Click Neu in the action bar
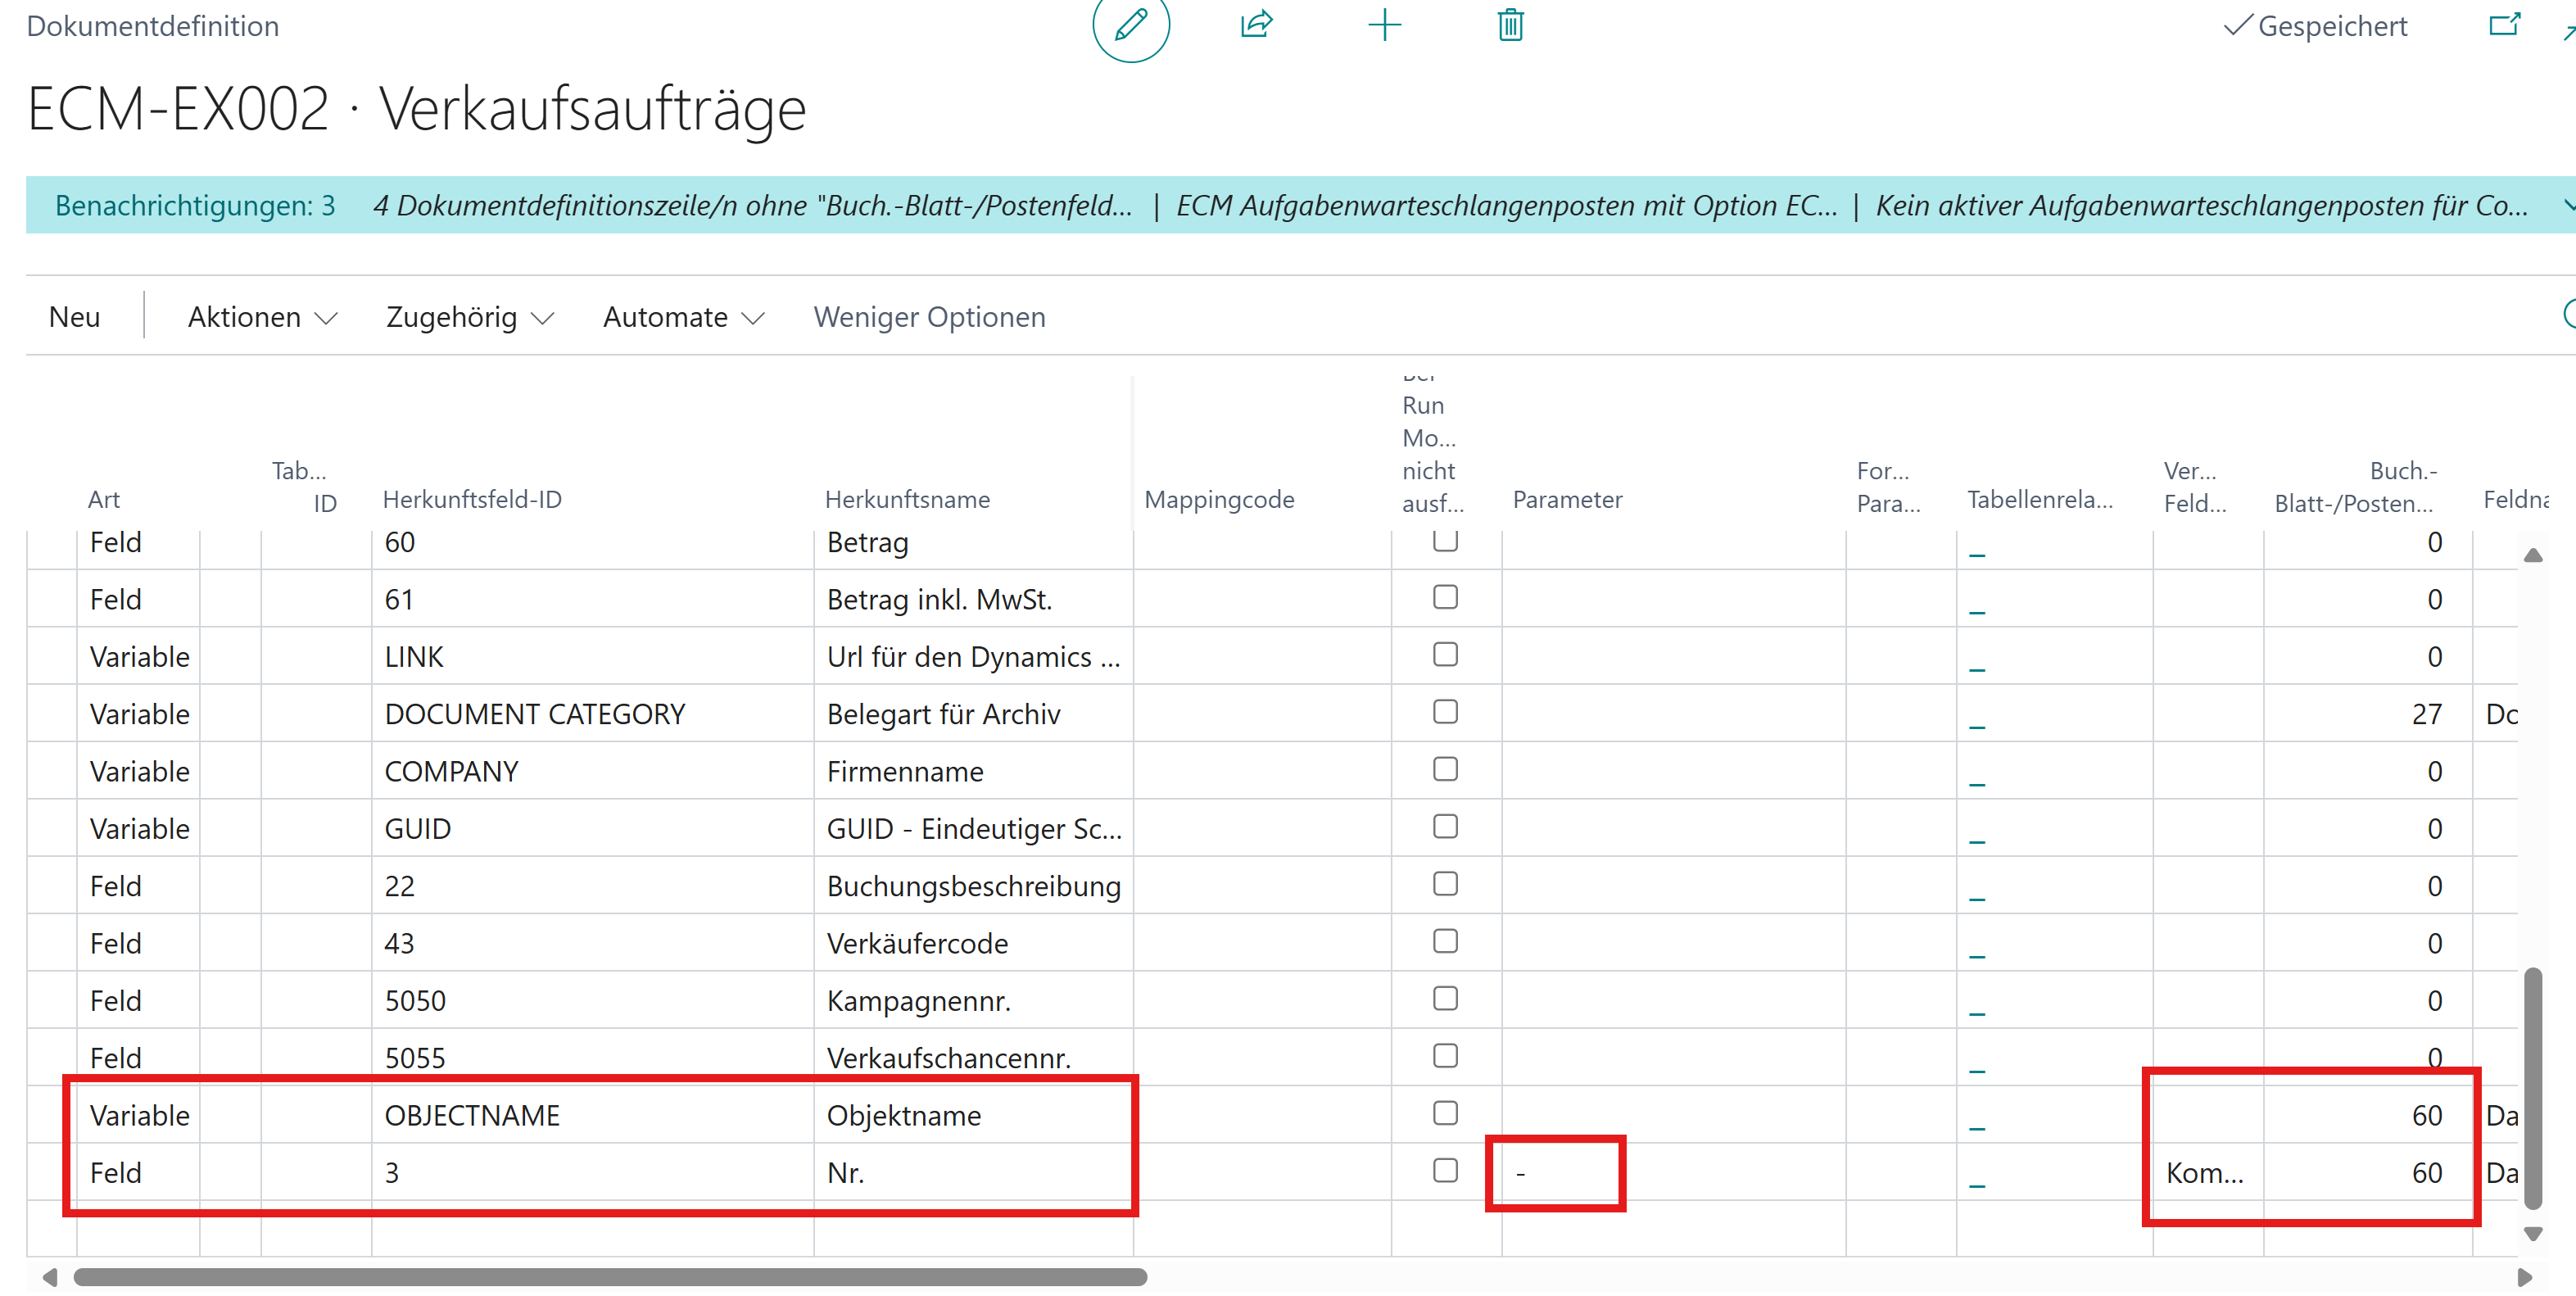 point(74,317)
